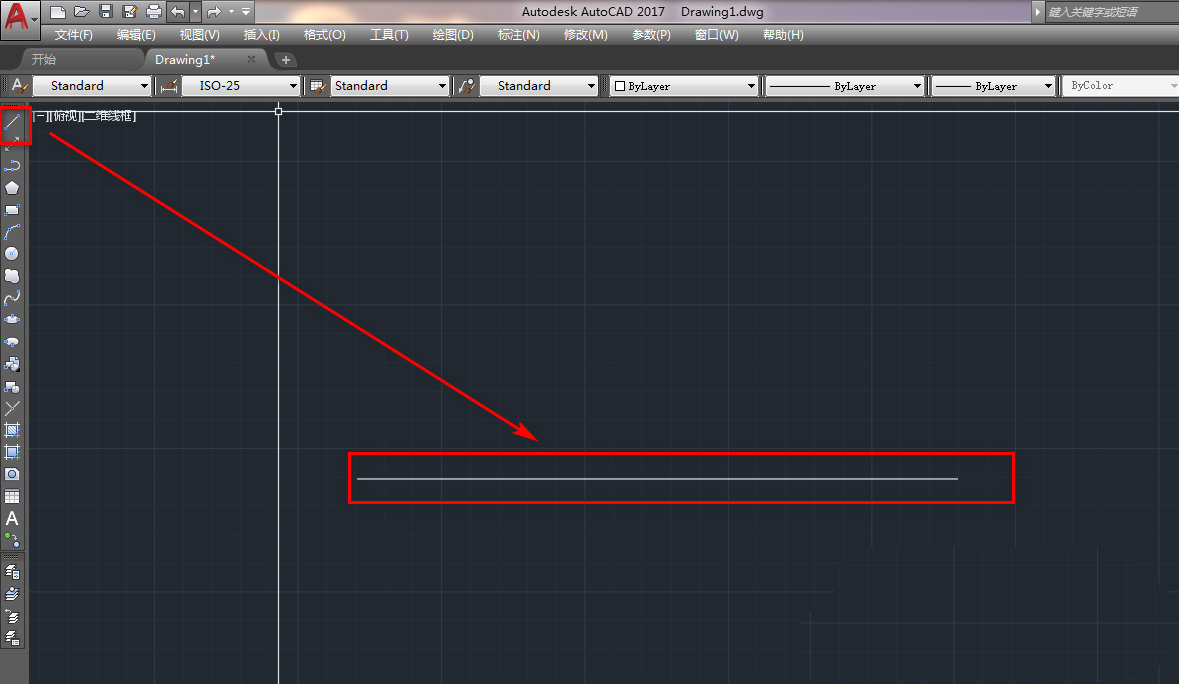
Task: Open the ByLayer lineweight dropdown
Action: 993,86
